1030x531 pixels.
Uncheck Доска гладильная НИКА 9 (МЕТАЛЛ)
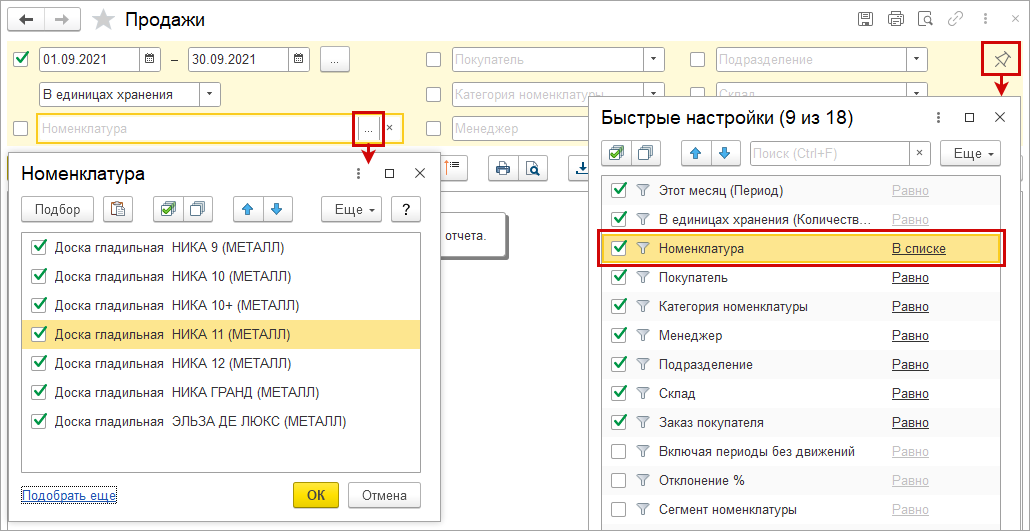[40, 247]
